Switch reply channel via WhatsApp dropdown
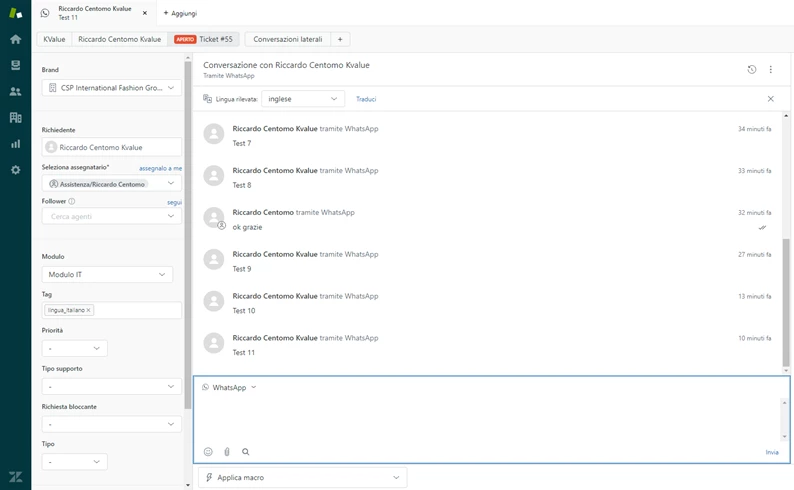The width and height of the screenshot is (794, 490). click(x=229, y=387)
